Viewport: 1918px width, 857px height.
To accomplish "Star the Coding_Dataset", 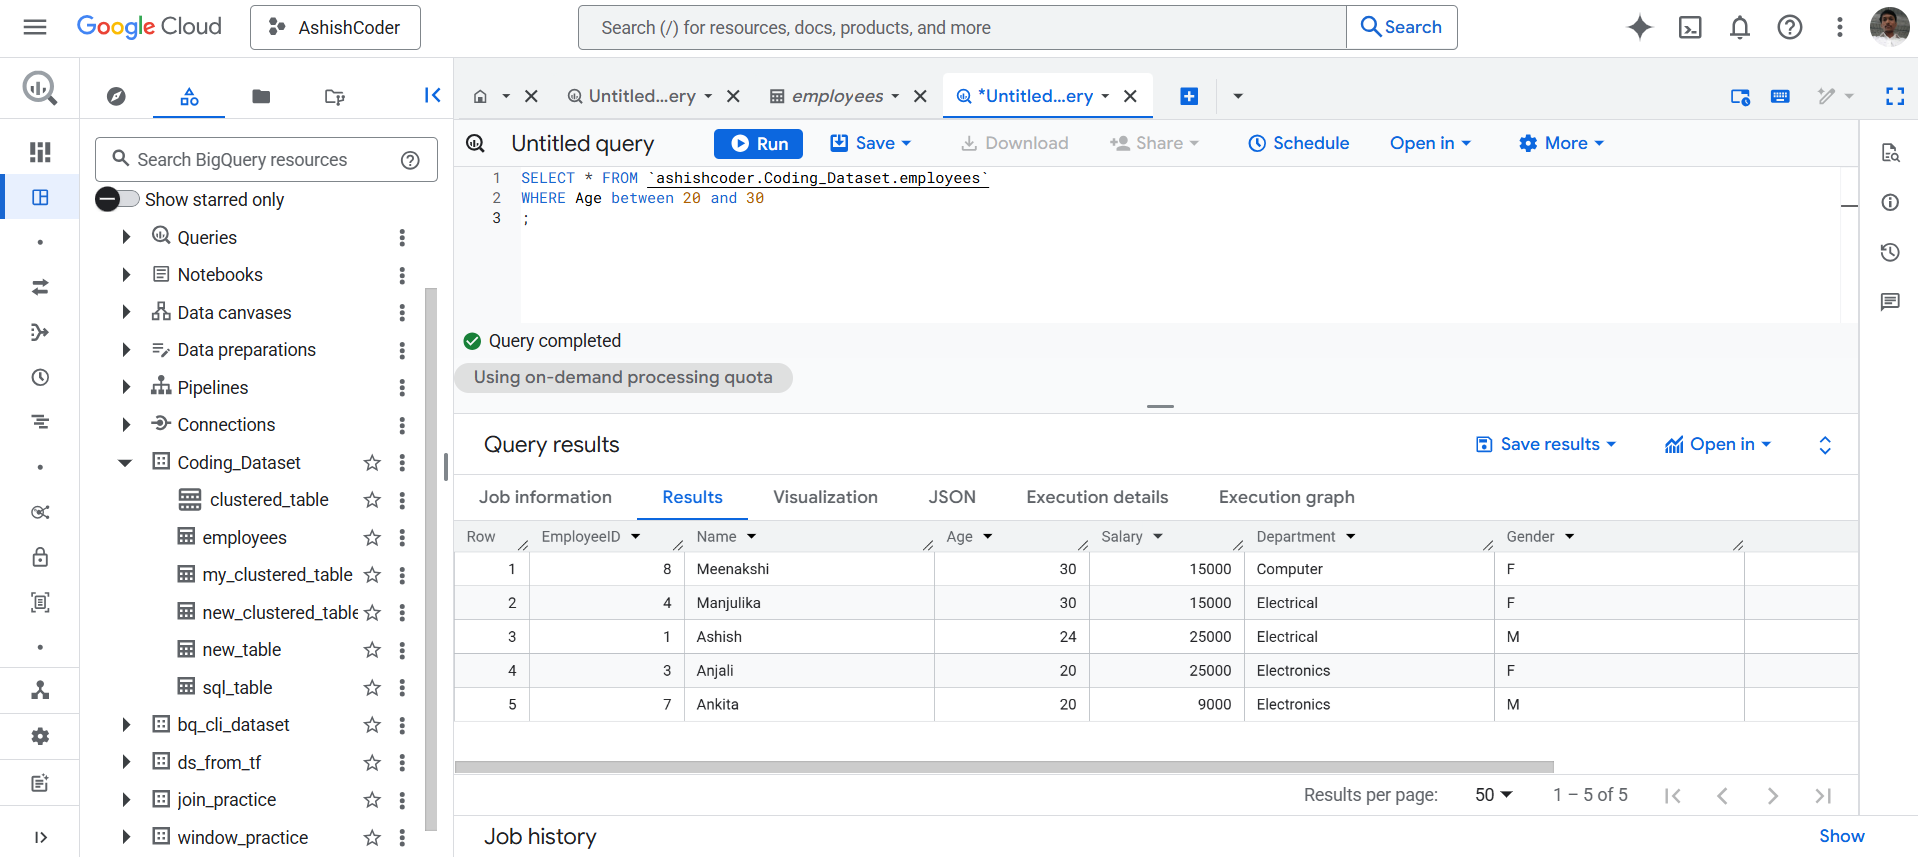I will [x=372, y=463].
